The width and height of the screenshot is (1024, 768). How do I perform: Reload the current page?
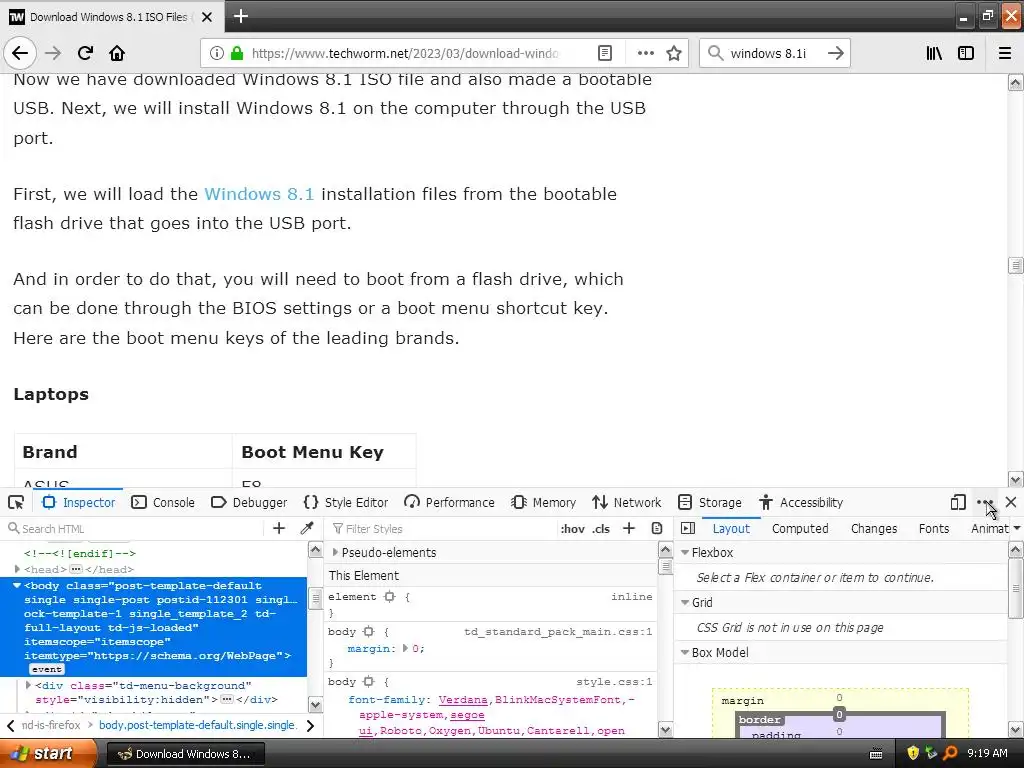(x=85, y=53)
